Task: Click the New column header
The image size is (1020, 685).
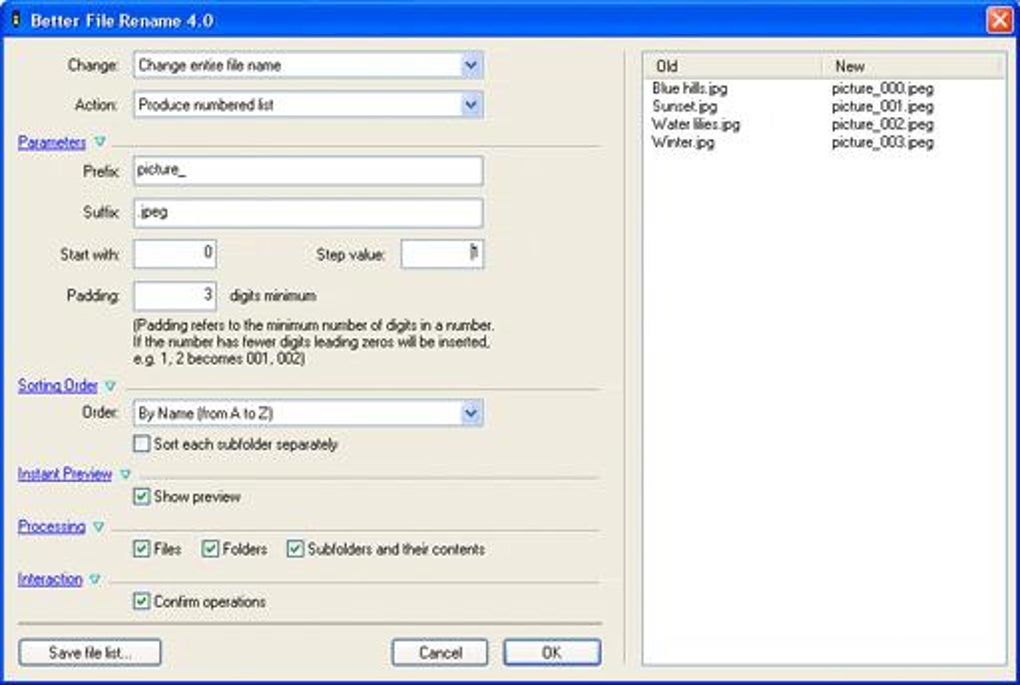Action: tap(912, 66)
